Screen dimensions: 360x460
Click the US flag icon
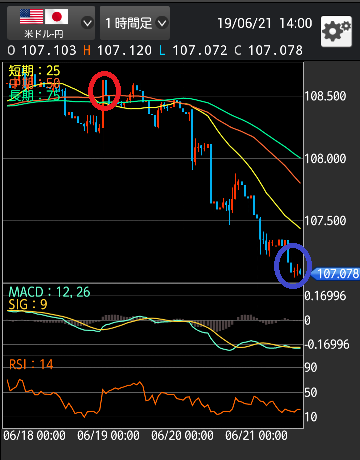(31, 17)
